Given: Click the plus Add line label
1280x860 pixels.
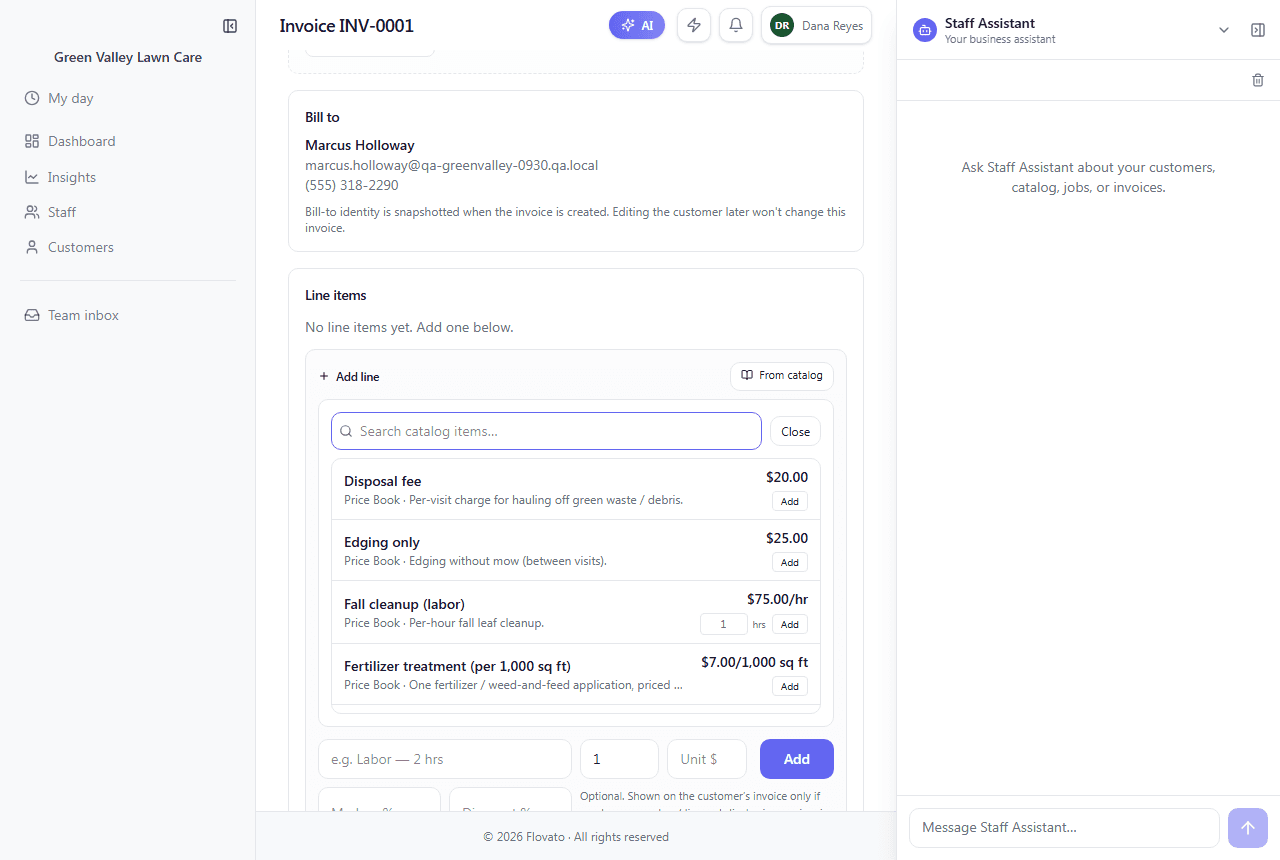Looking at the screenshot, I should [x=349, y=377].
